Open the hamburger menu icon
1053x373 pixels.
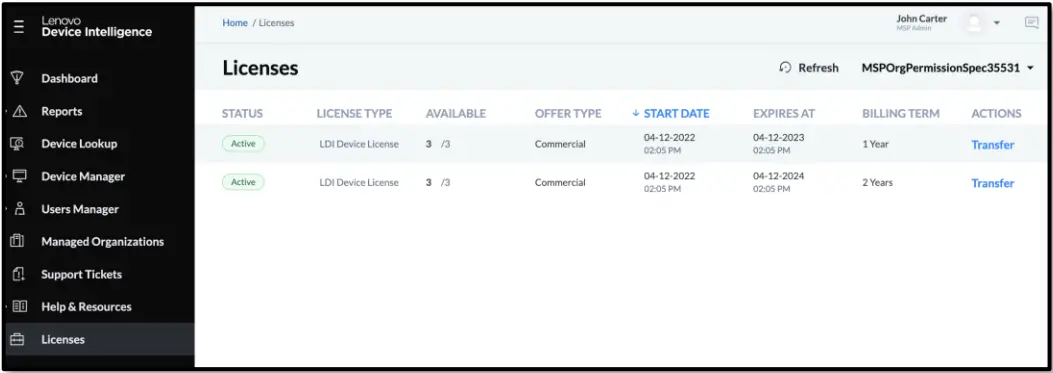(x=18, y=27)
